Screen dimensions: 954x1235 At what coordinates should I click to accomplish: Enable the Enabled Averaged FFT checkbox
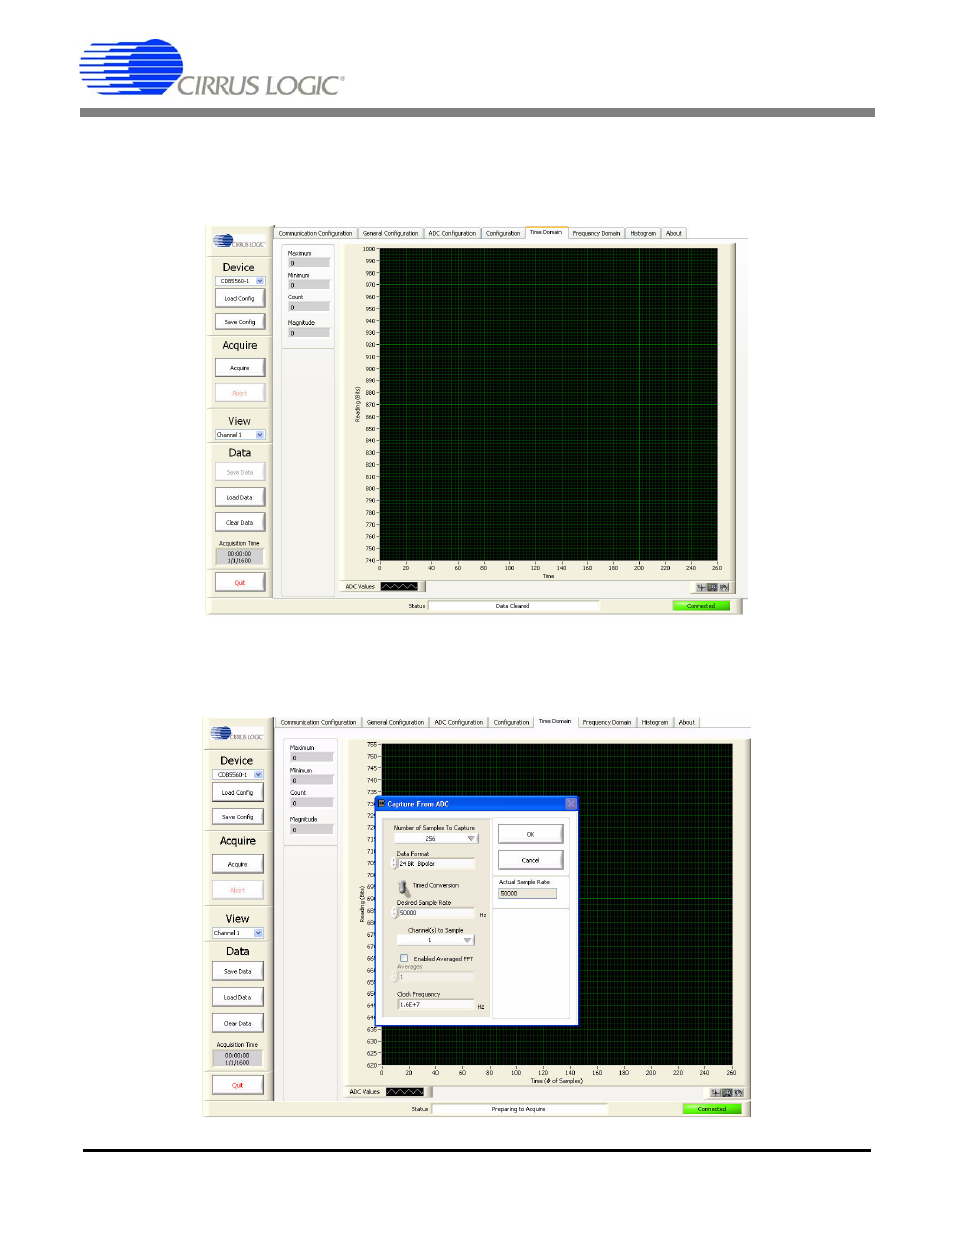click(x=404, y=958)
